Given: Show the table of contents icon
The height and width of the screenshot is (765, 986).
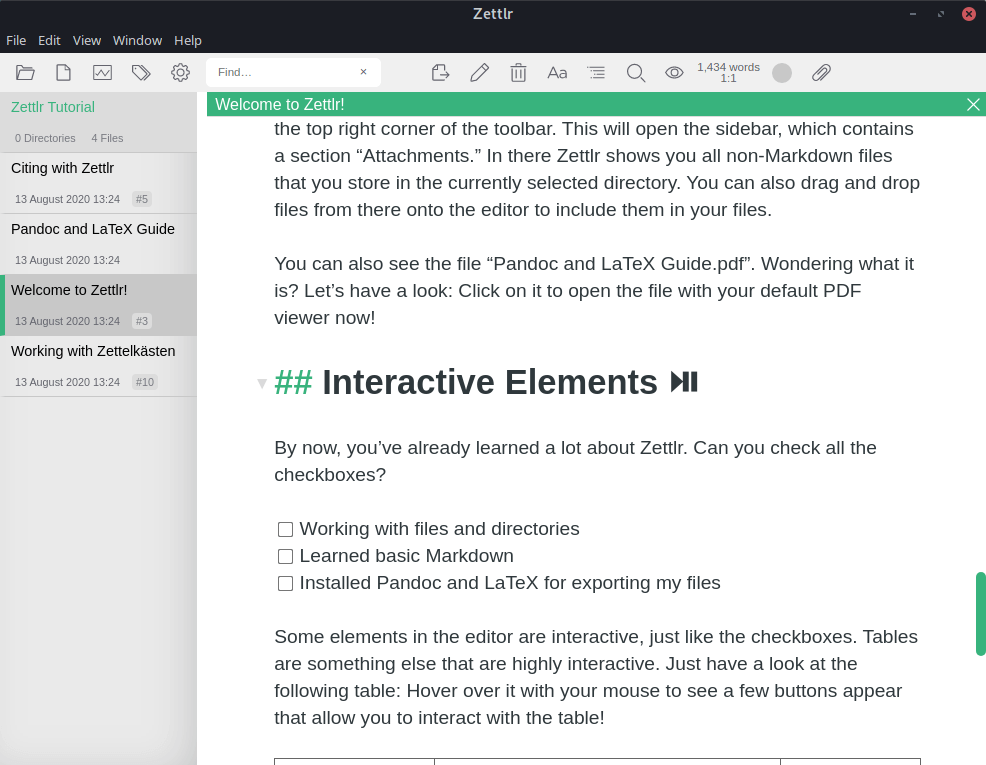Looking at the screenshot, I should (596, 73).
